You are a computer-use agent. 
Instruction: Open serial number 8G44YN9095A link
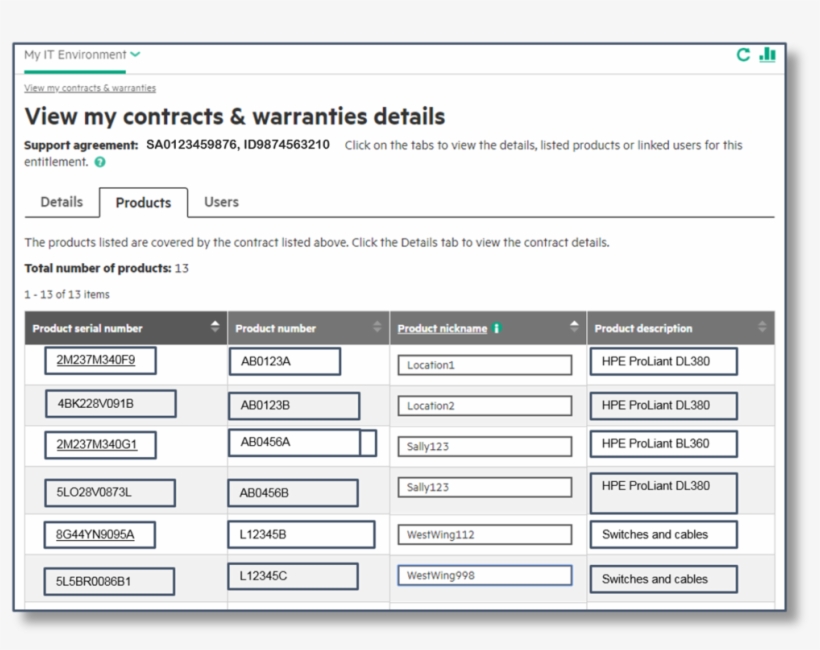[x=95, y=534]
